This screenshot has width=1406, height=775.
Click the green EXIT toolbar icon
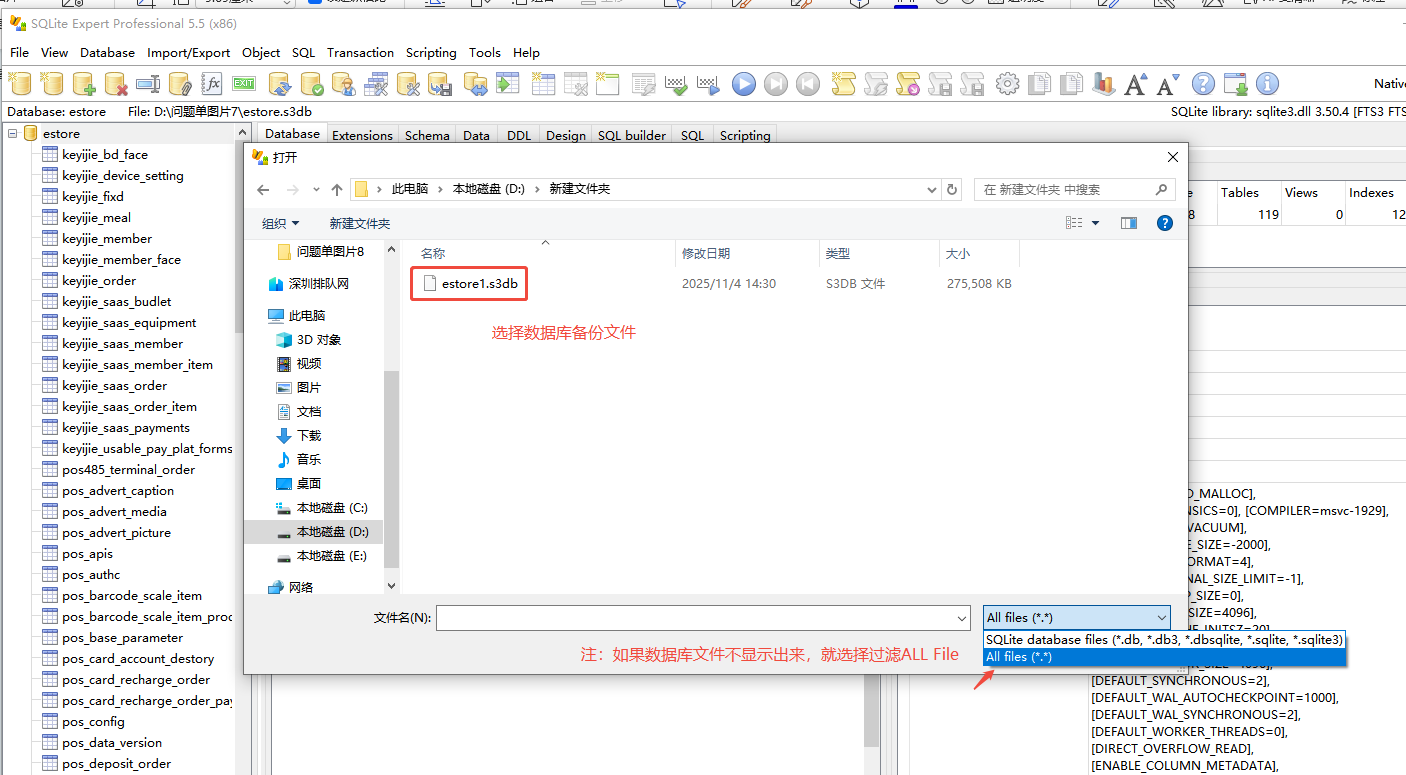[244, 84]
